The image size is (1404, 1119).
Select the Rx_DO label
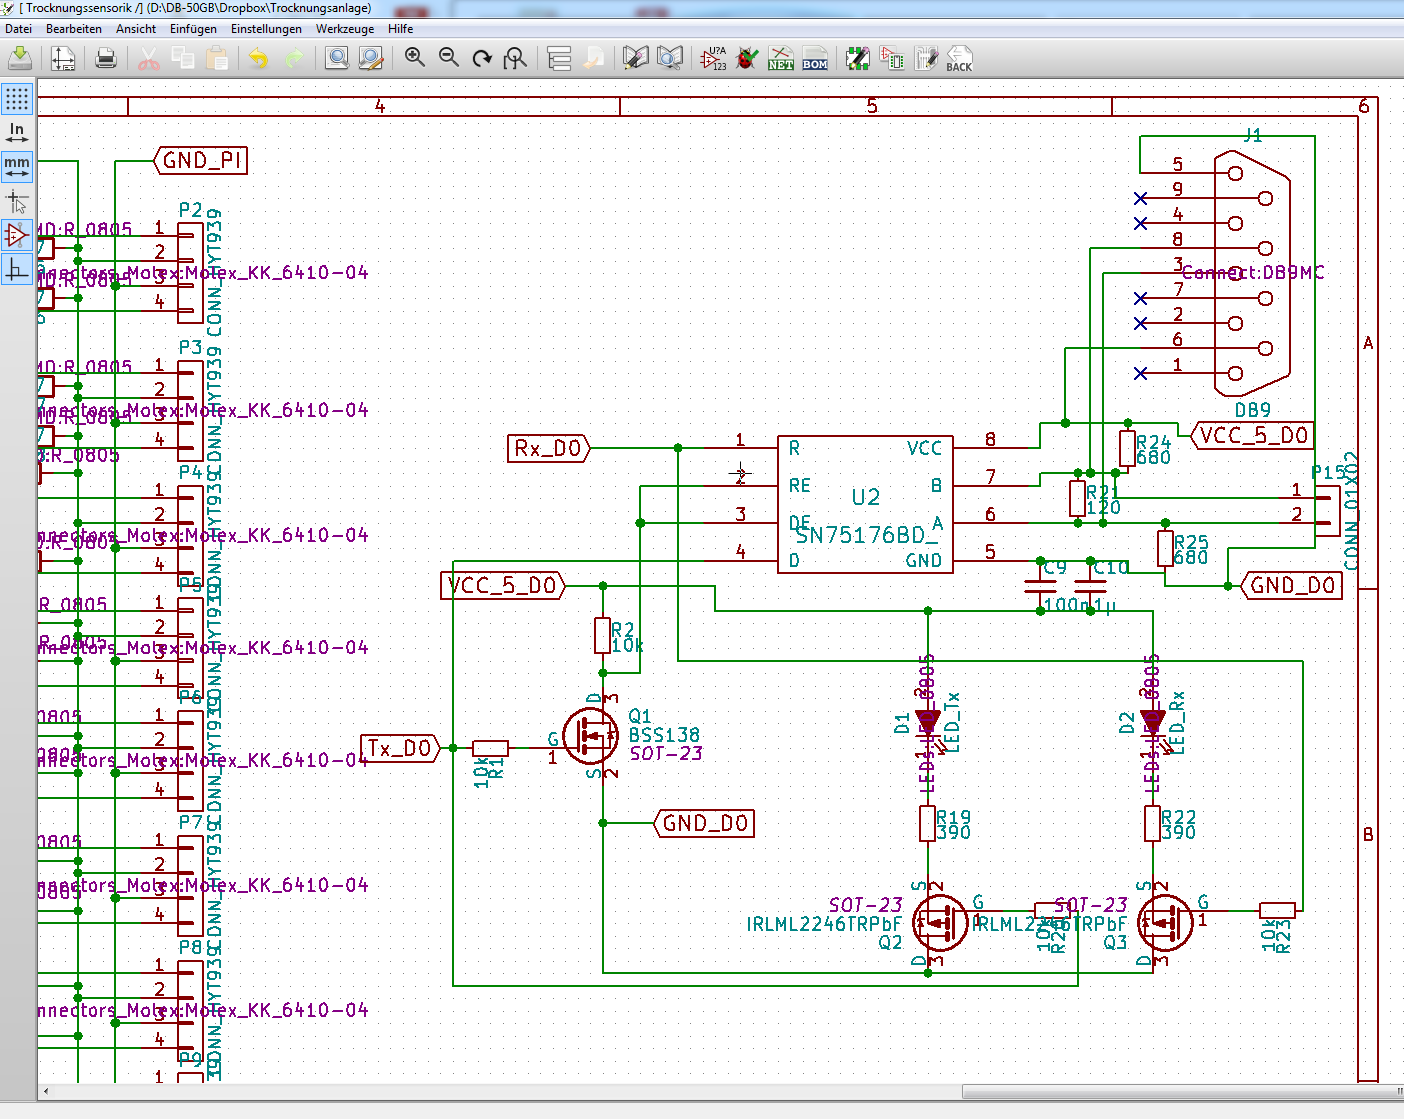549,448
